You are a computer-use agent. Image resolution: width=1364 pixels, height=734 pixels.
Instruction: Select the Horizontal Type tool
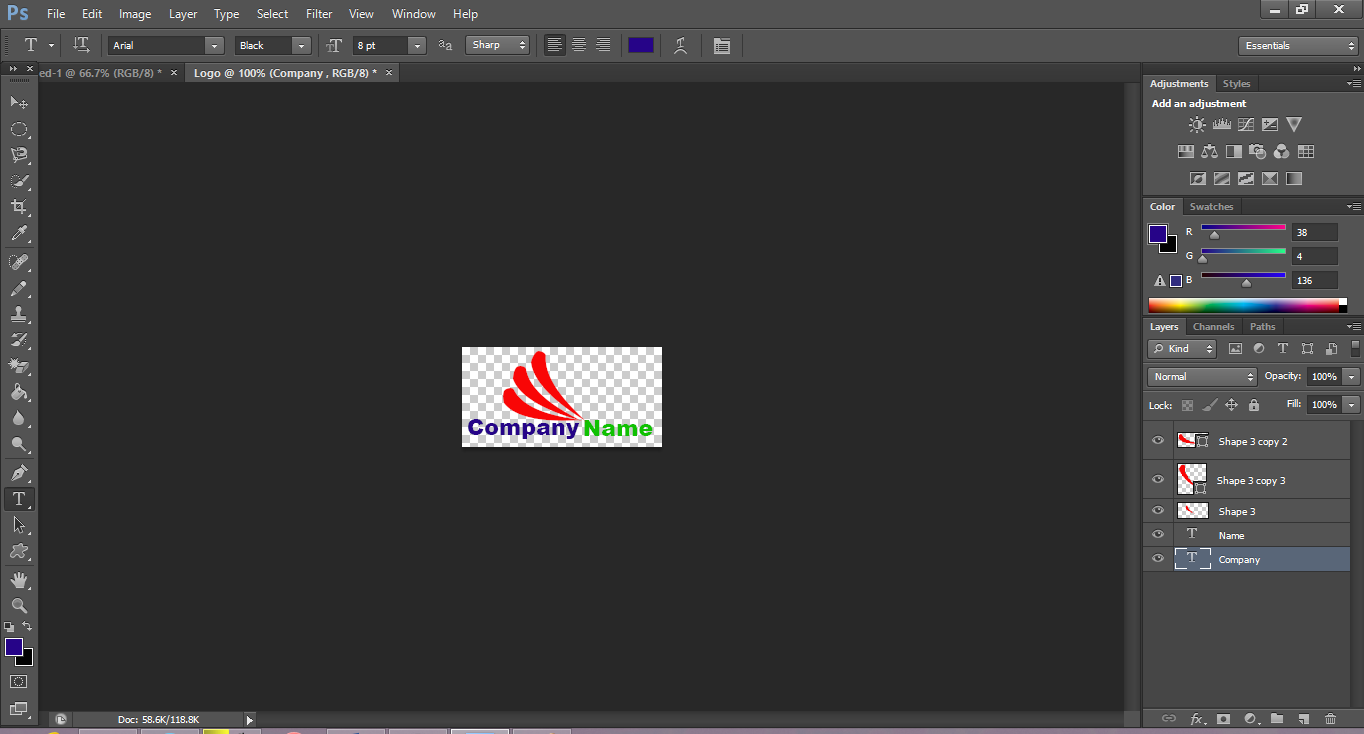coord(19,499)
